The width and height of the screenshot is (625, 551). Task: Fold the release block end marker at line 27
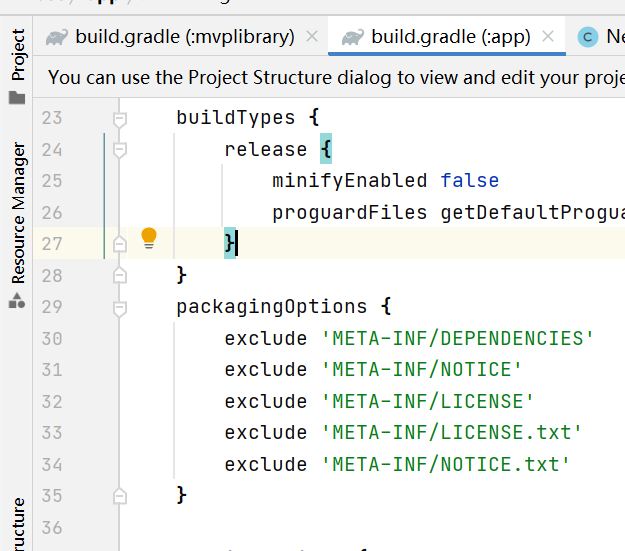(x=120, y=244)
